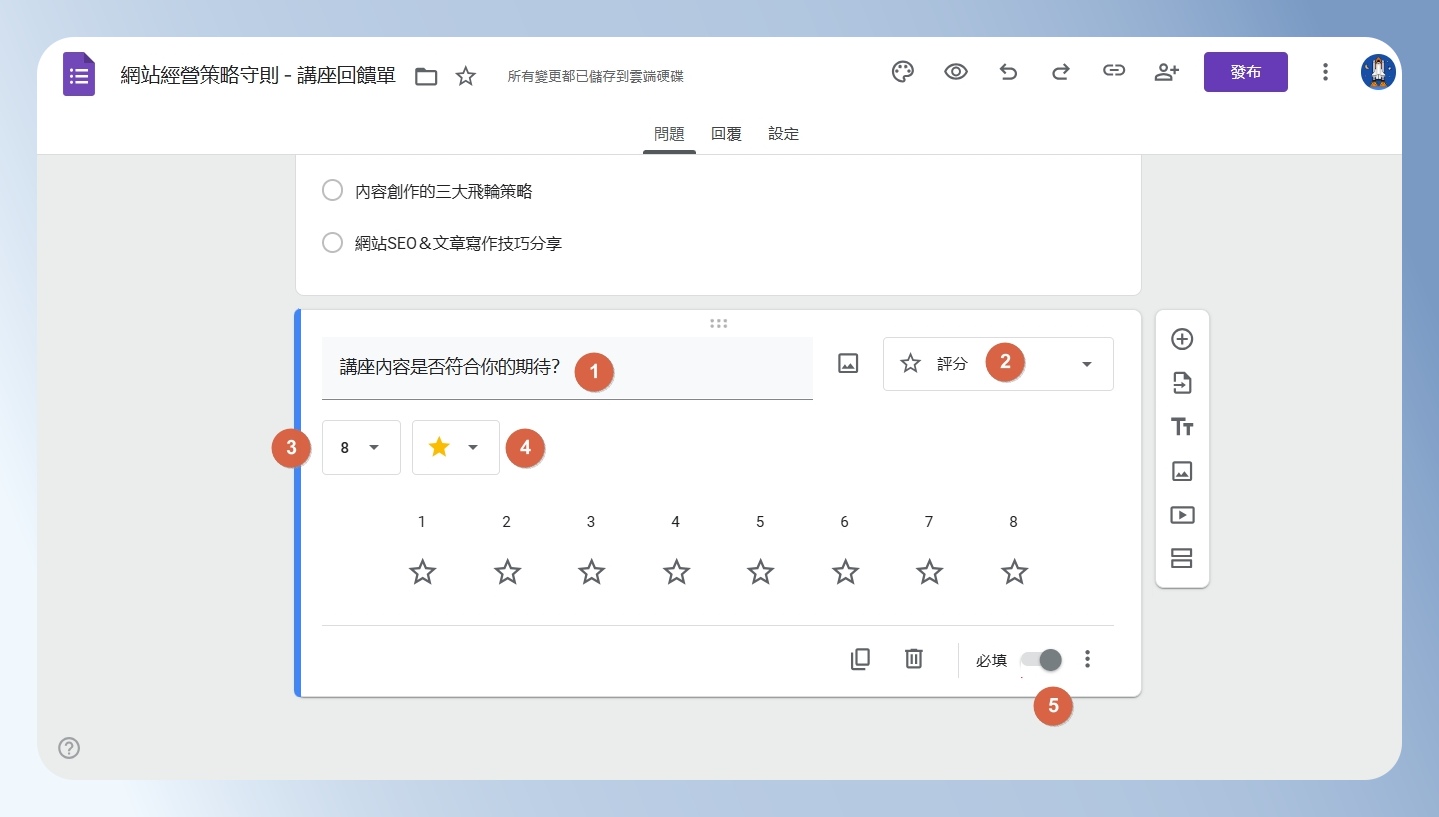Click the redo arrow icon
The width and height of the screenshot is (1439, 817).
tap(1061, 72)
